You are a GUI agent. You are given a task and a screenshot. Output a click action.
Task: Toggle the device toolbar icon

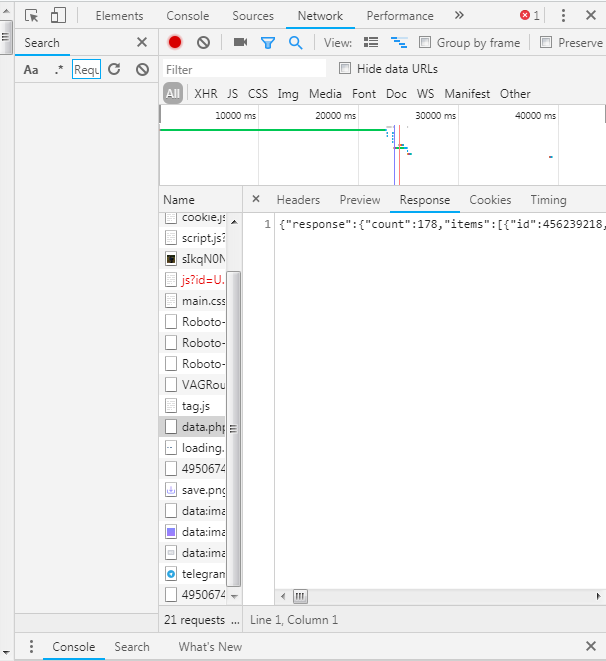58,16
